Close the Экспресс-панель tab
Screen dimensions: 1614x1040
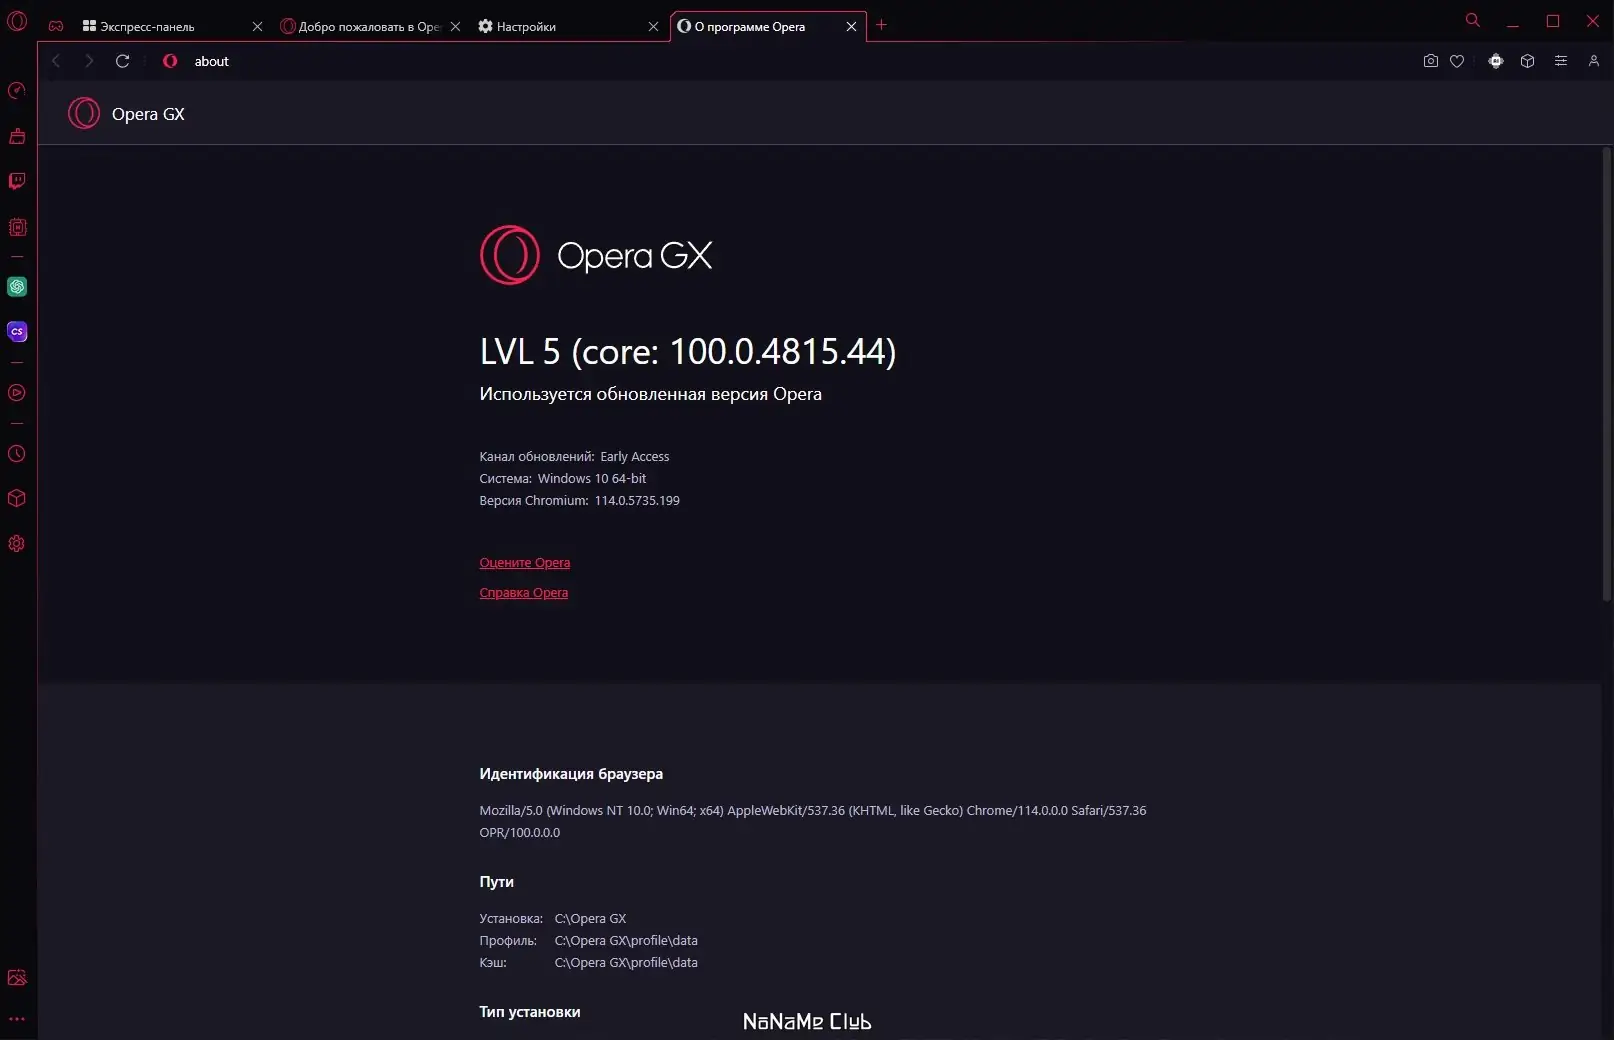click(x=257, y=27)
